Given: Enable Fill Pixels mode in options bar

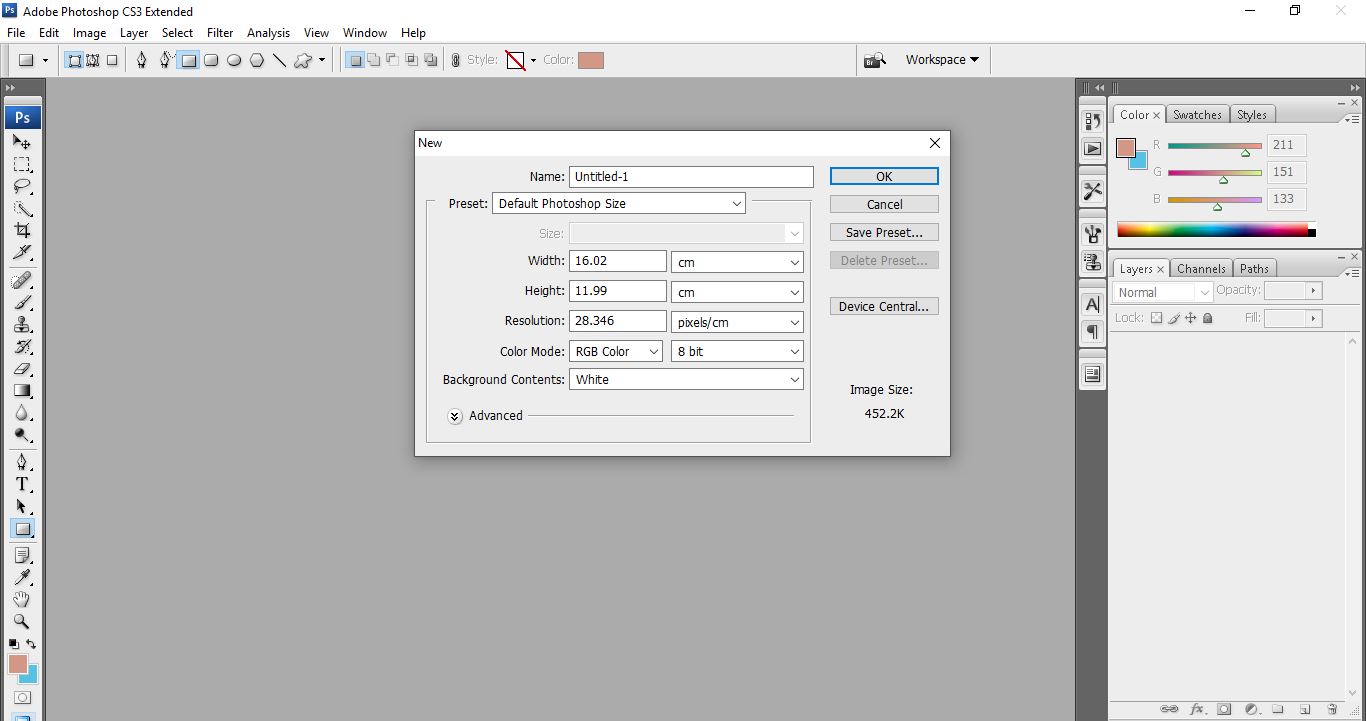Looking at the screenshot, I should (x=112, y=60).
